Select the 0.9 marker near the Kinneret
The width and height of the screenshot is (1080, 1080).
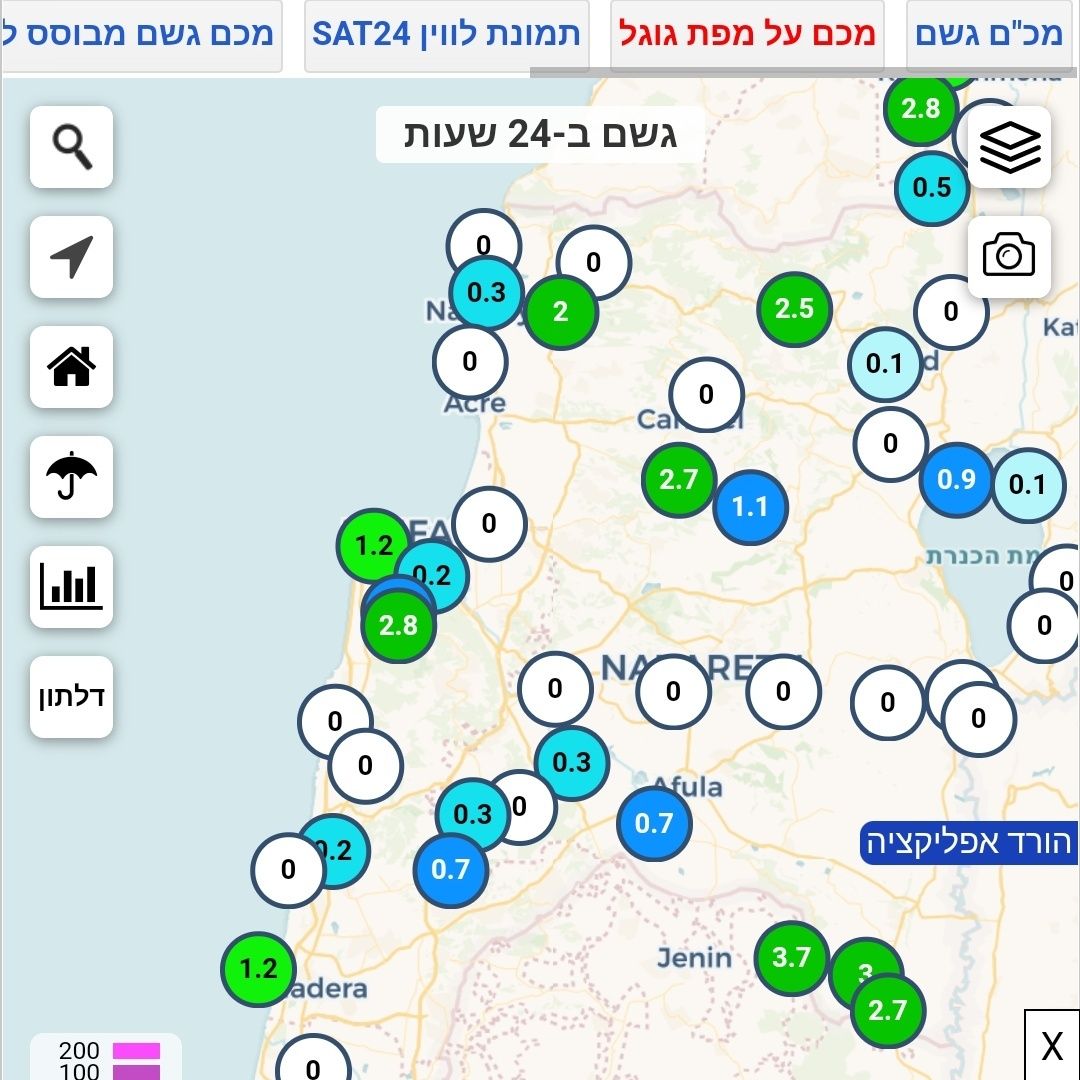tap(956, 480)
